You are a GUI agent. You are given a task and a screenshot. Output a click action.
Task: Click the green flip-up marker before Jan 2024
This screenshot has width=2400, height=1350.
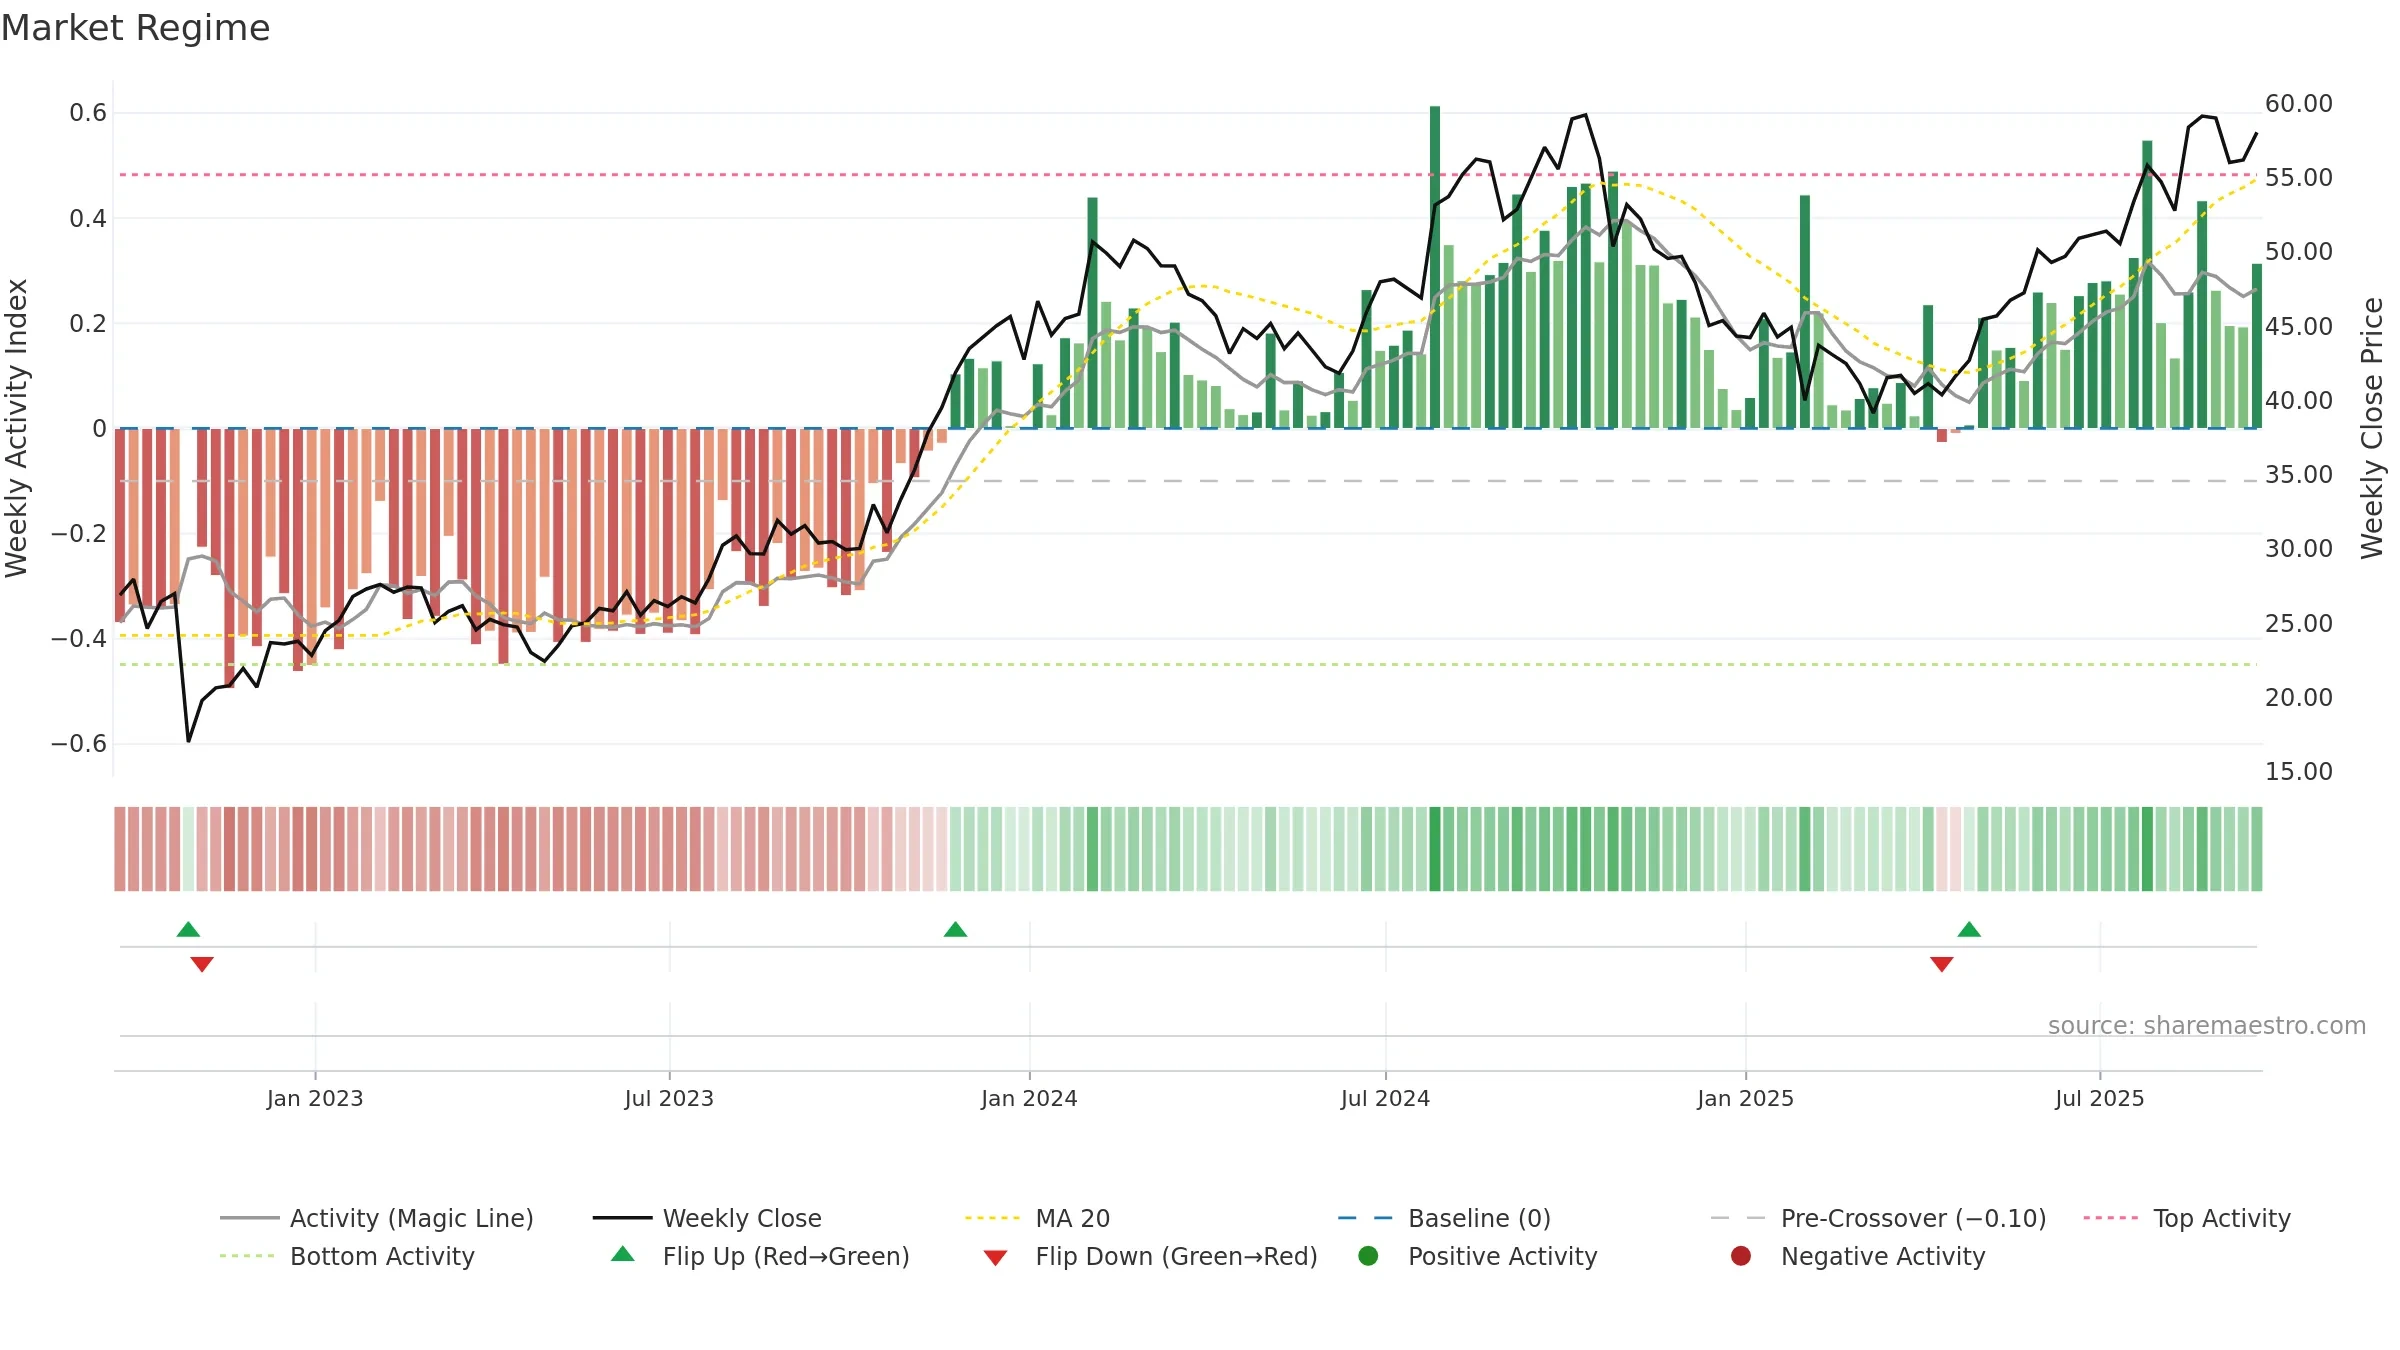(955, 930)
